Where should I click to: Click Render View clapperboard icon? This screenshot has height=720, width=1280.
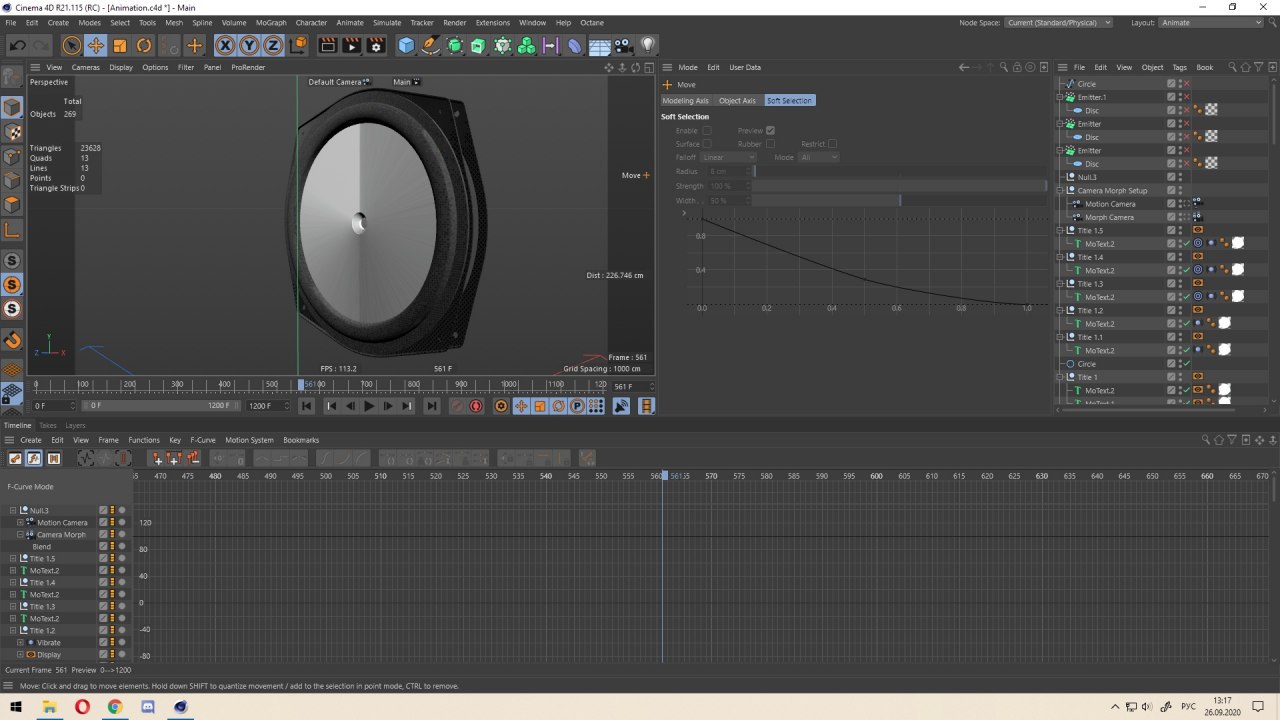pyautogui.click(x=327, y=45)
